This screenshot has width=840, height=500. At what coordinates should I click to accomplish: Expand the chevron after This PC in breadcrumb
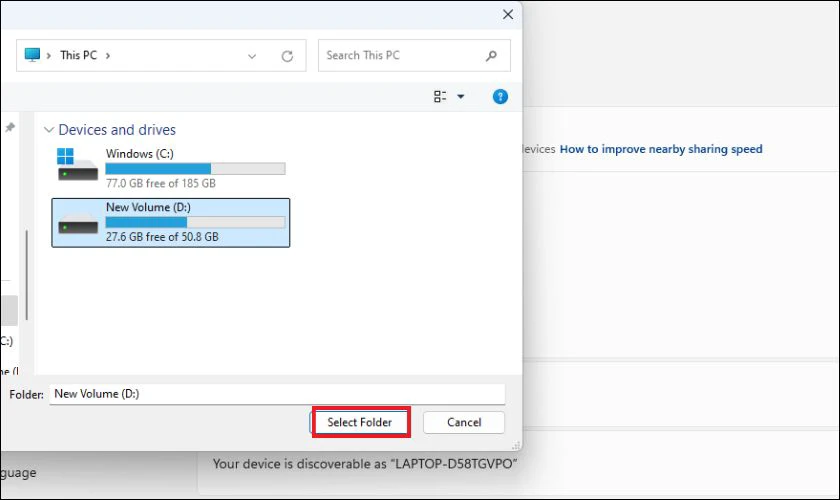point(108,55)
